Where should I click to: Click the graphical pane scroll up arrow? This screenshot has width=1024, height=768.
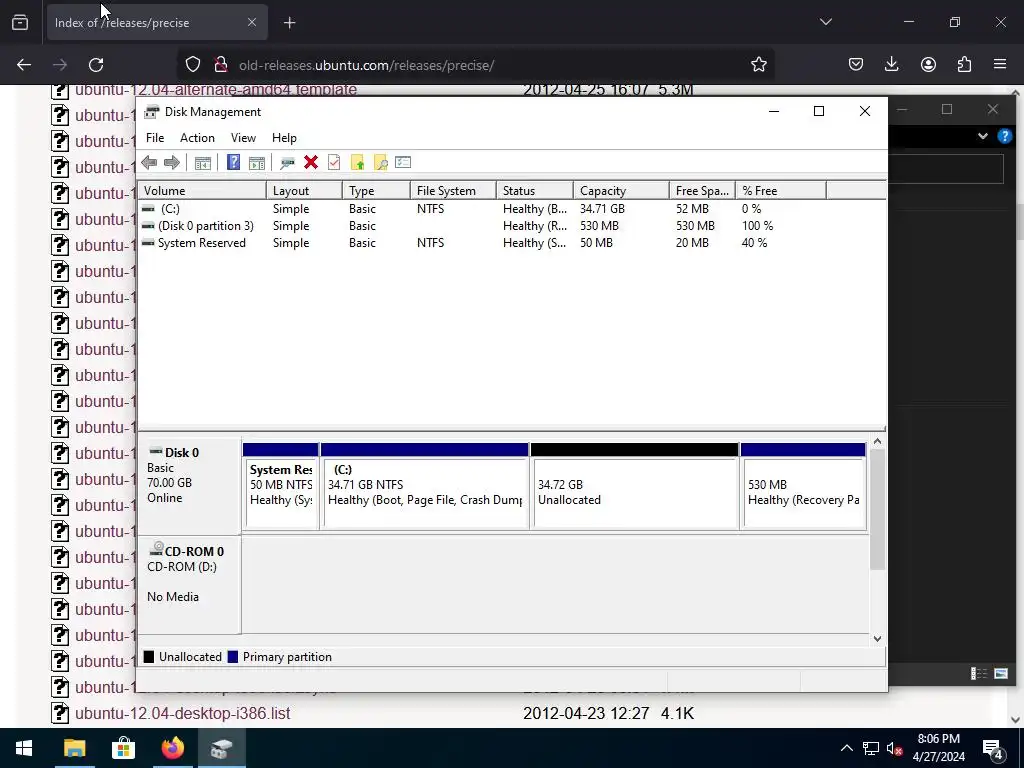[x=878, y=442]
